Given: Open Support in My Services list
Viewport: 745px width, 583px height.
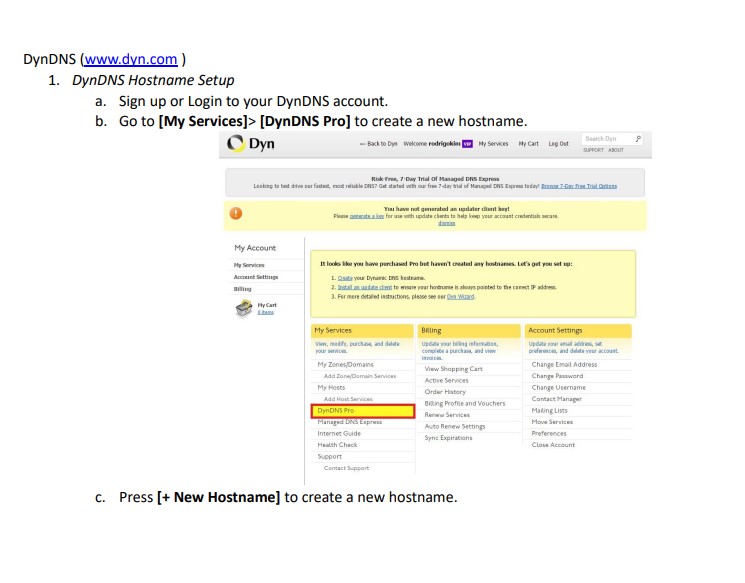Looking at the screenshot, I should 330,456.
